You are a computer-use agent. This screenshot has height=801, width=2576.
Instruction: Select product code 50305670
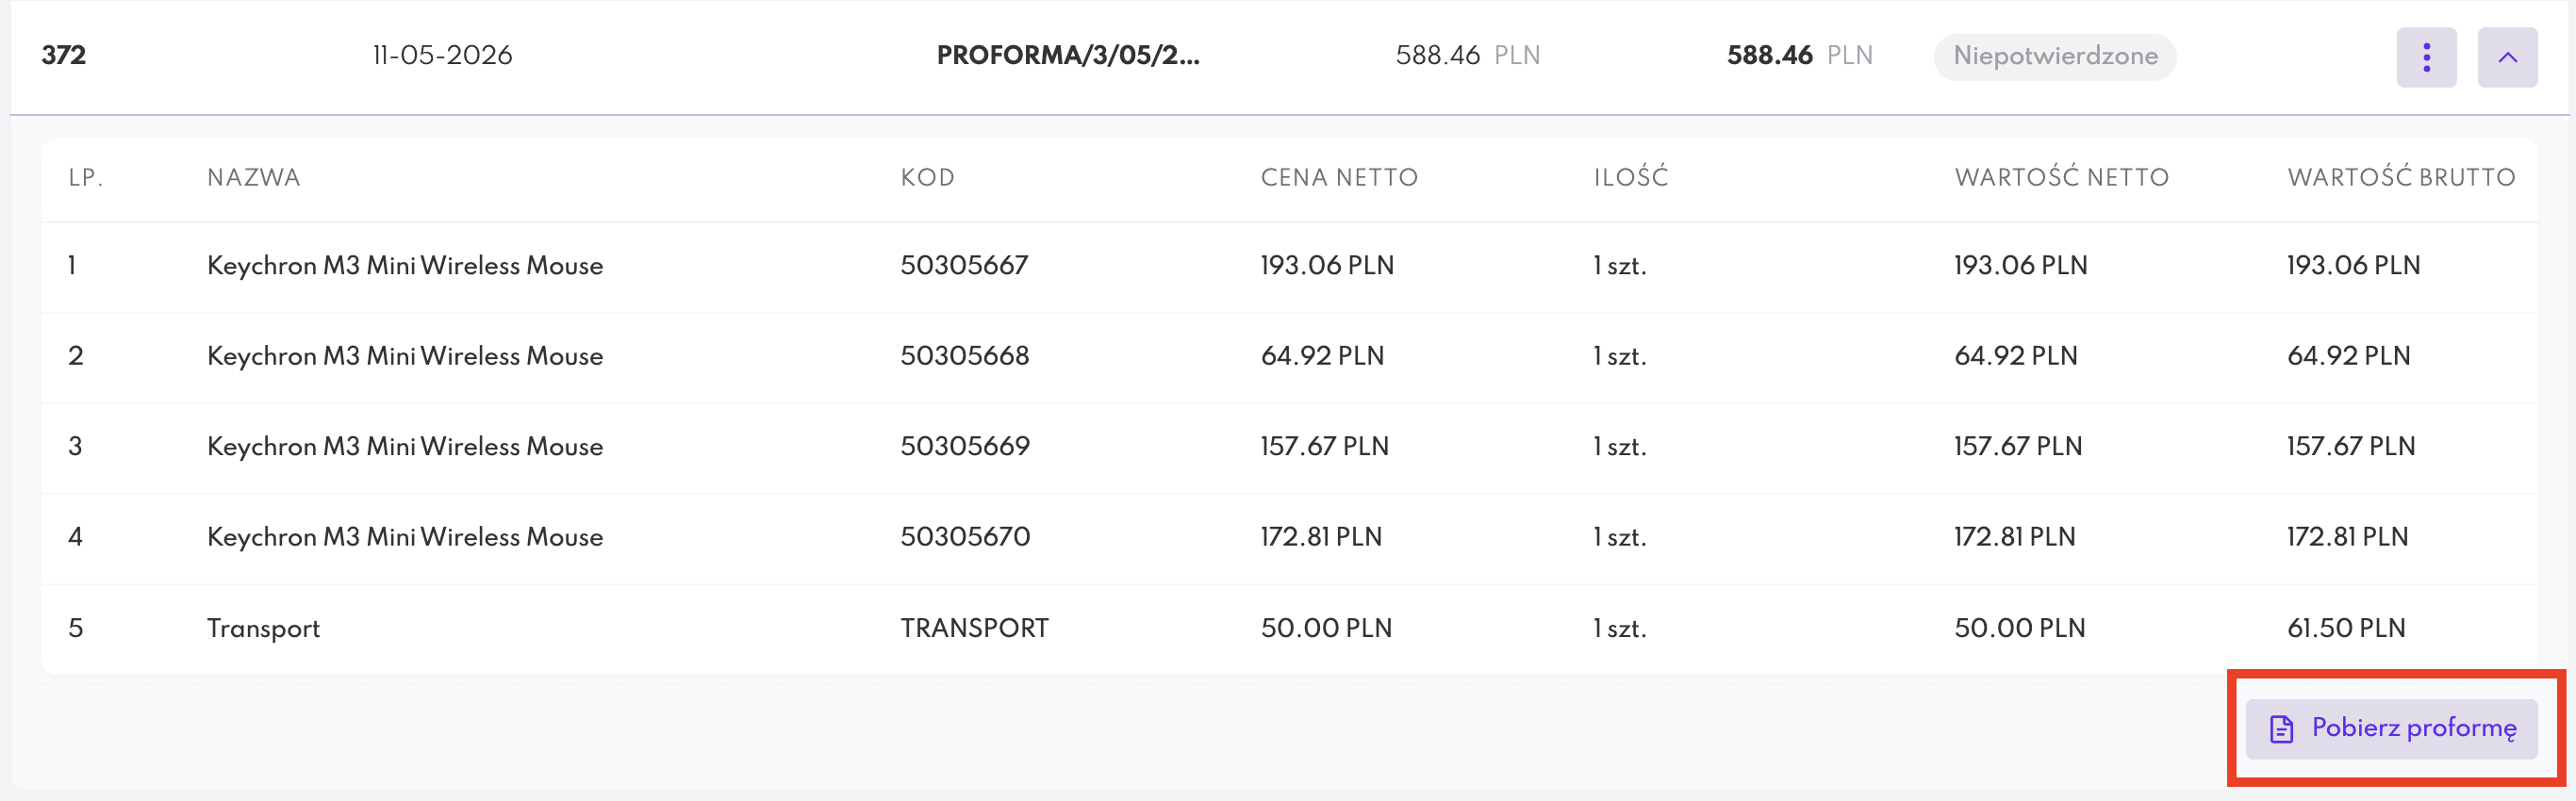[x=965, y=537]
